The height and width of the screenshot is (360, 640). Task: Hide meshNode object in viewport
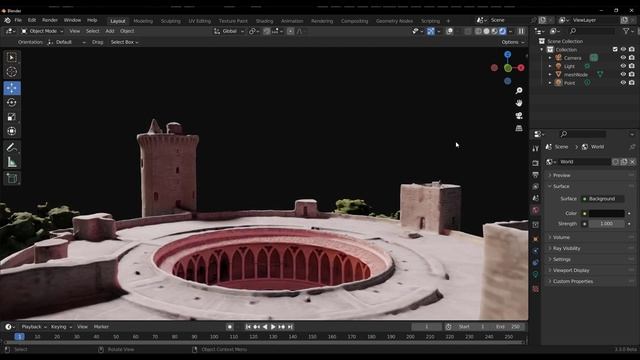[623, 74]
